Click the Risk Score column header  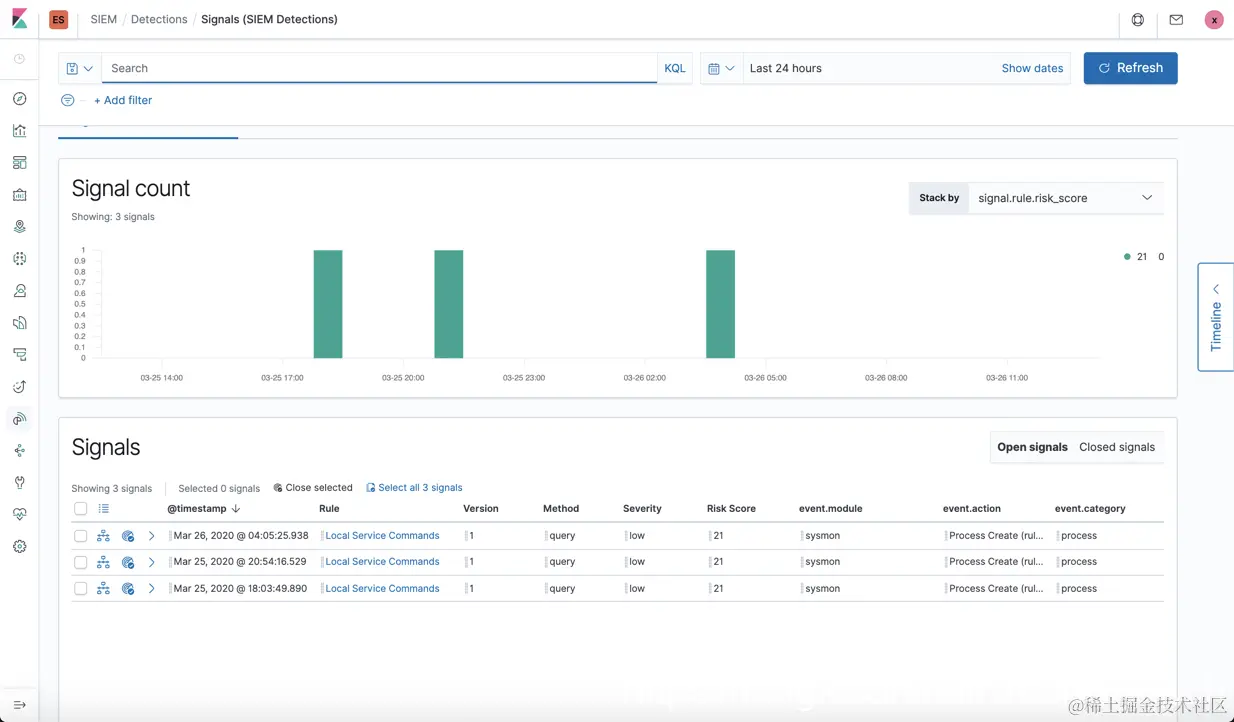click(x=731, y=509)
